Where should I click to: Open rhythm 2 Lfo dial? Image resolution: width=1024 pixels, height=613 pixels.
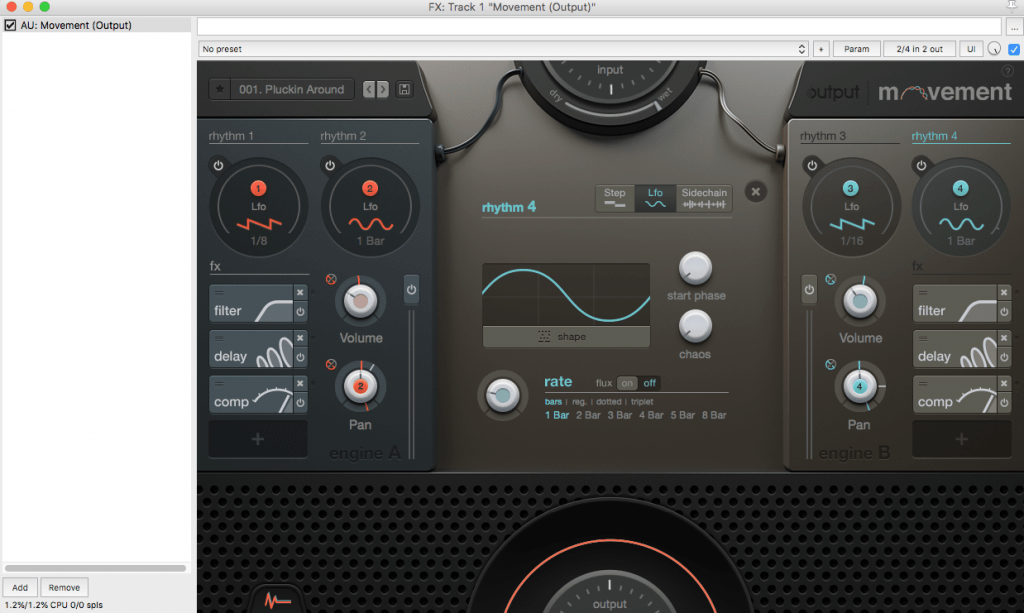tap(370, 208)
